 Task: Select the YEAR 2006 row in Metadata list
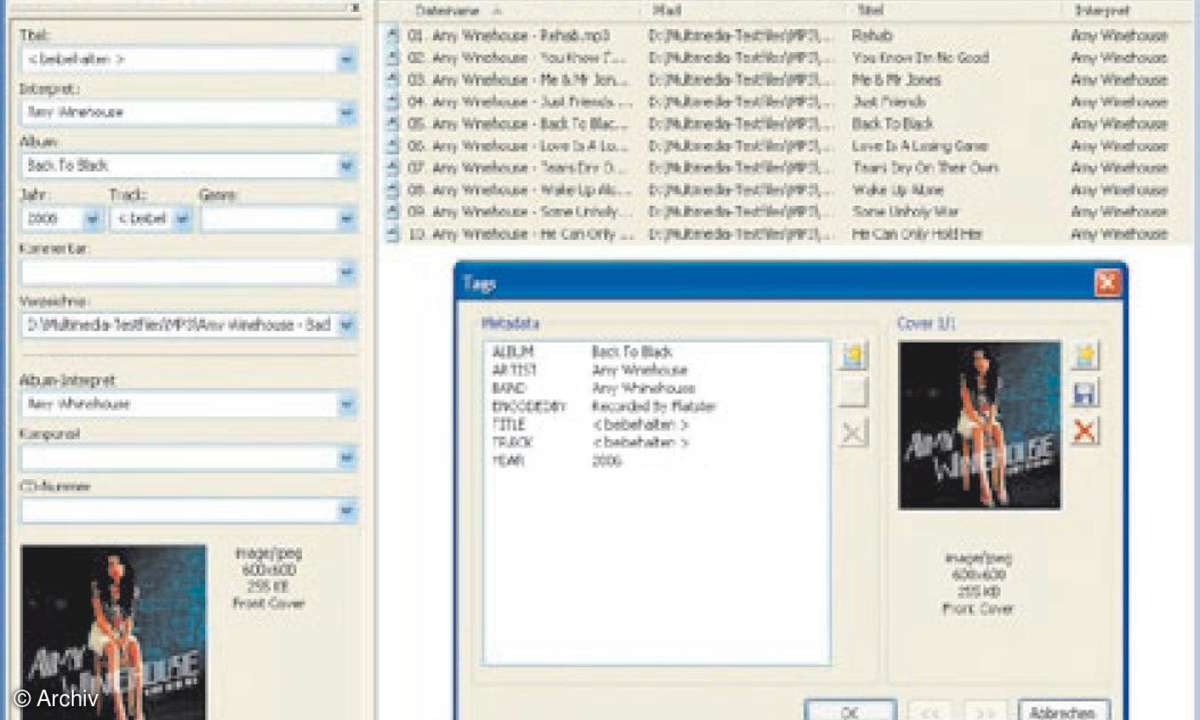click(656, 461)
